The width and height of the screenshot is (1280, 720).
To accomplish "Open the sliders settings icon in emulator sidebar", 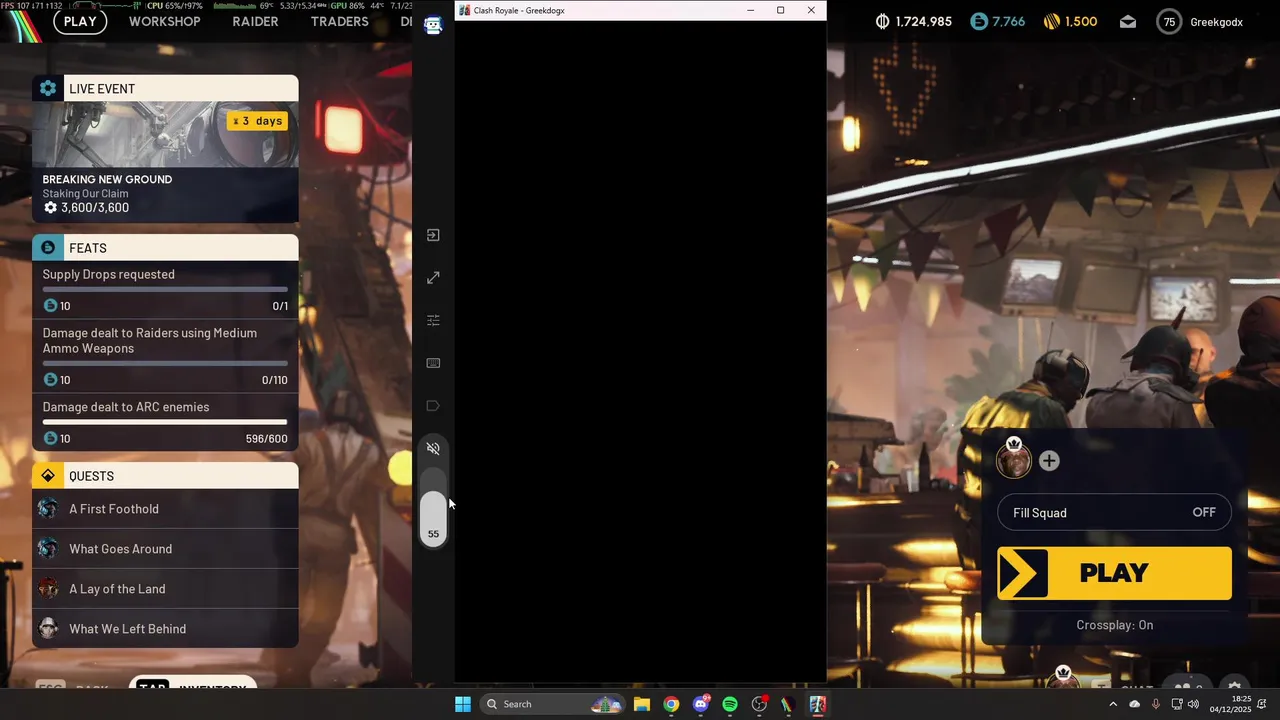I will pos(433,320).
